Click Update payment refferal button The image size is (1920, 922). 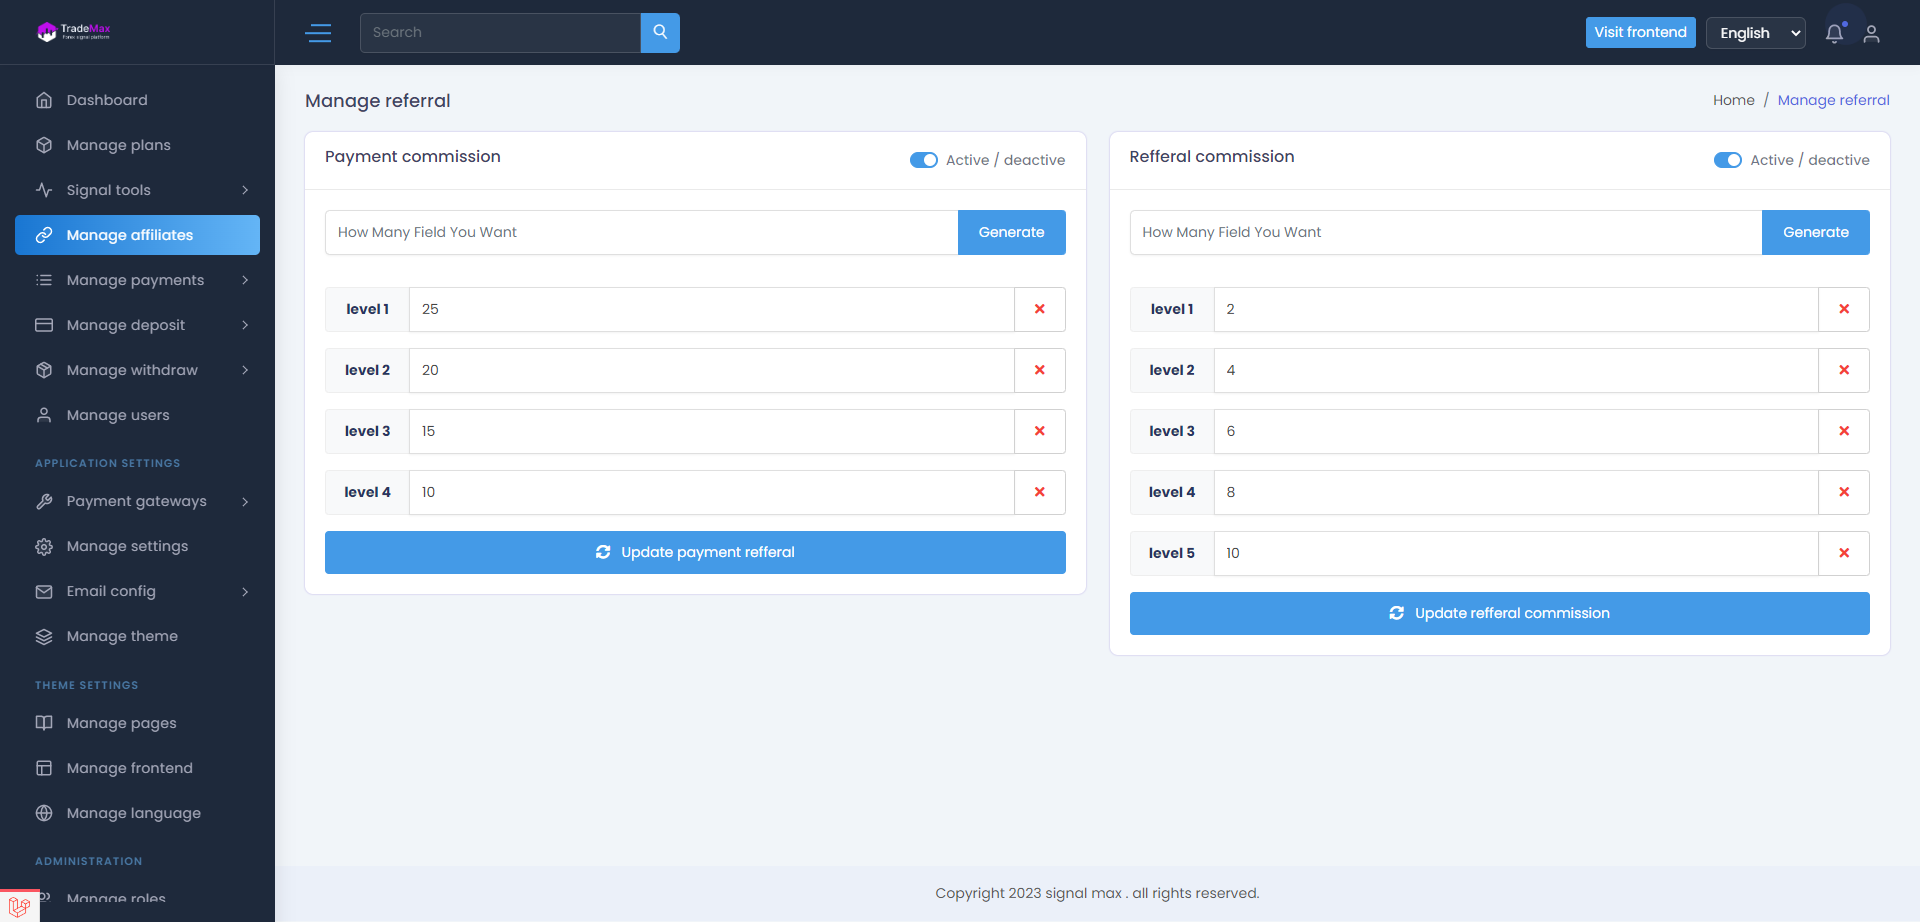coord(695,552)
